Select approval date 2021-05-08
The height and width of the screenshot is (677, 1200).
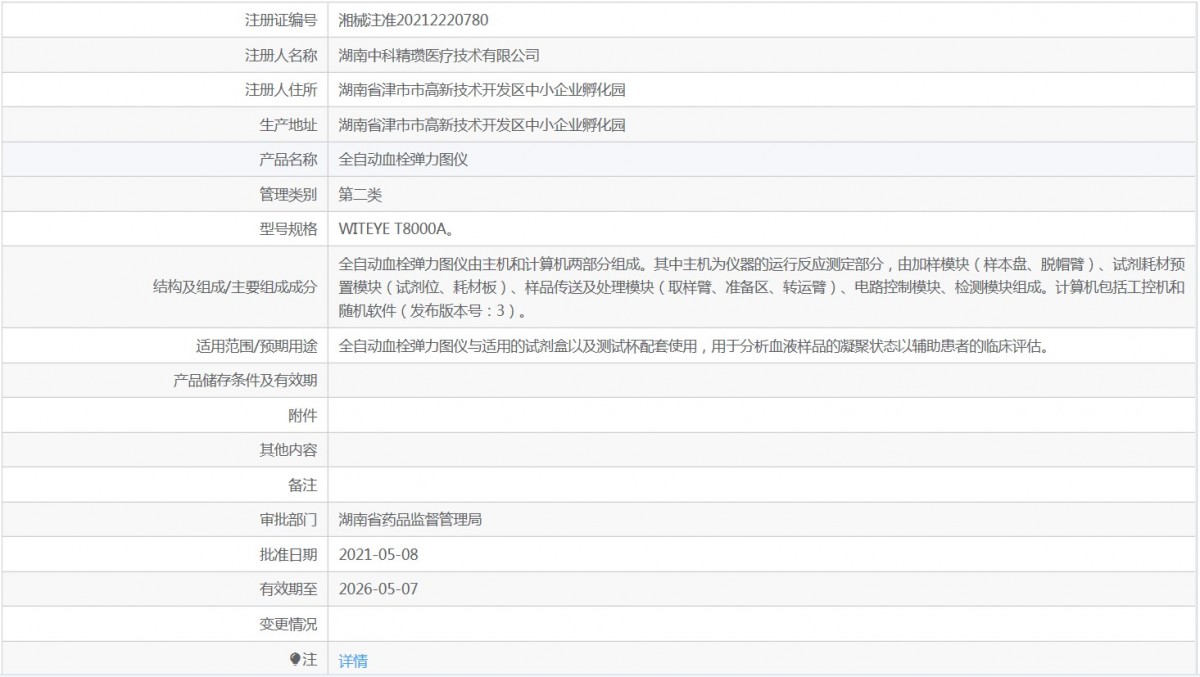(378, 555)
